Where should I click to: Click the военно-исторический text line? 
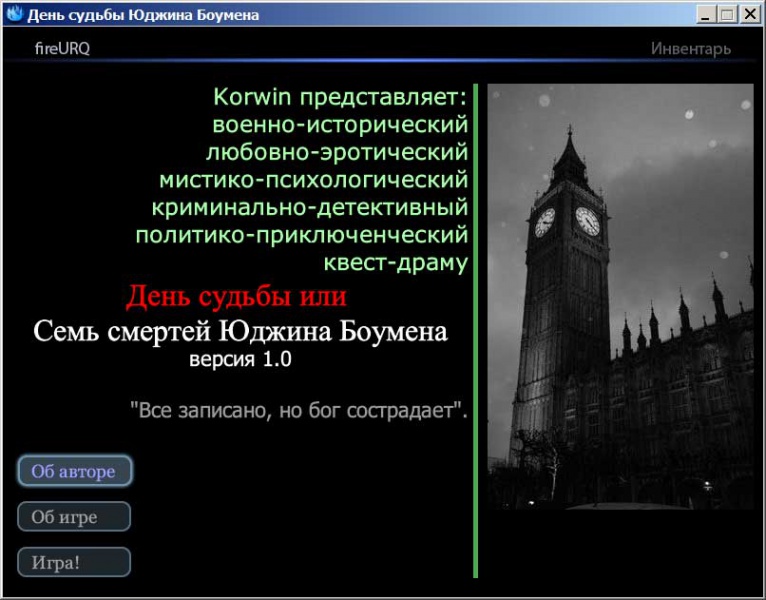(340, 125)
